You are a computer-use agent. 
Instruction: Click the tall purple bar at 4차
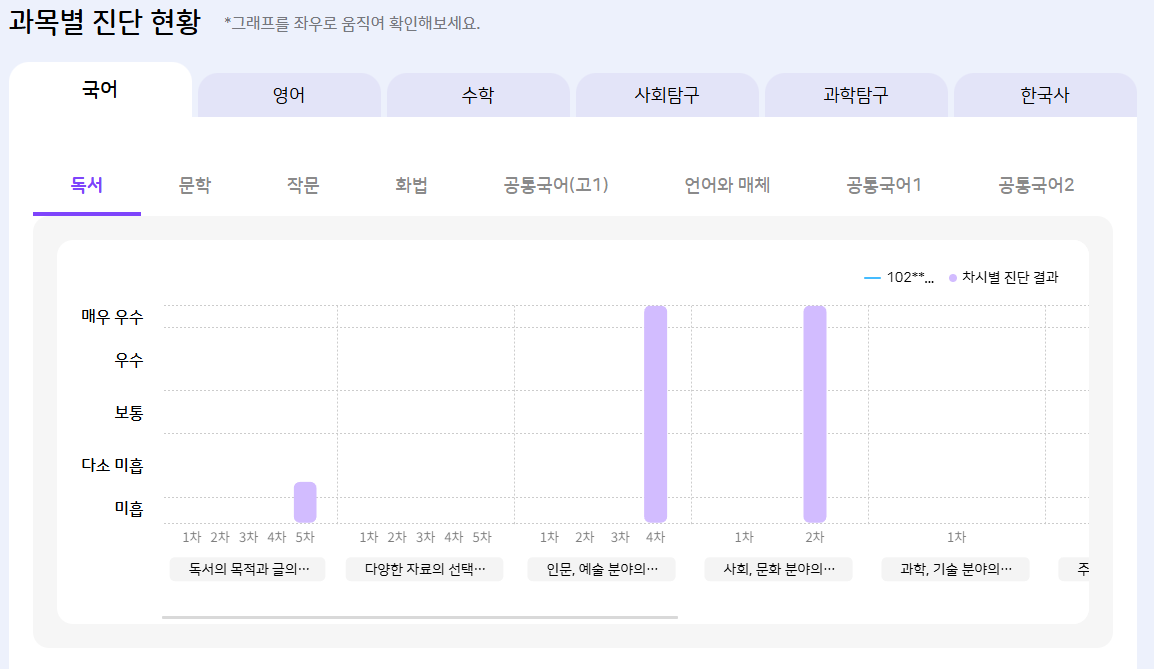tap(655, 413)
